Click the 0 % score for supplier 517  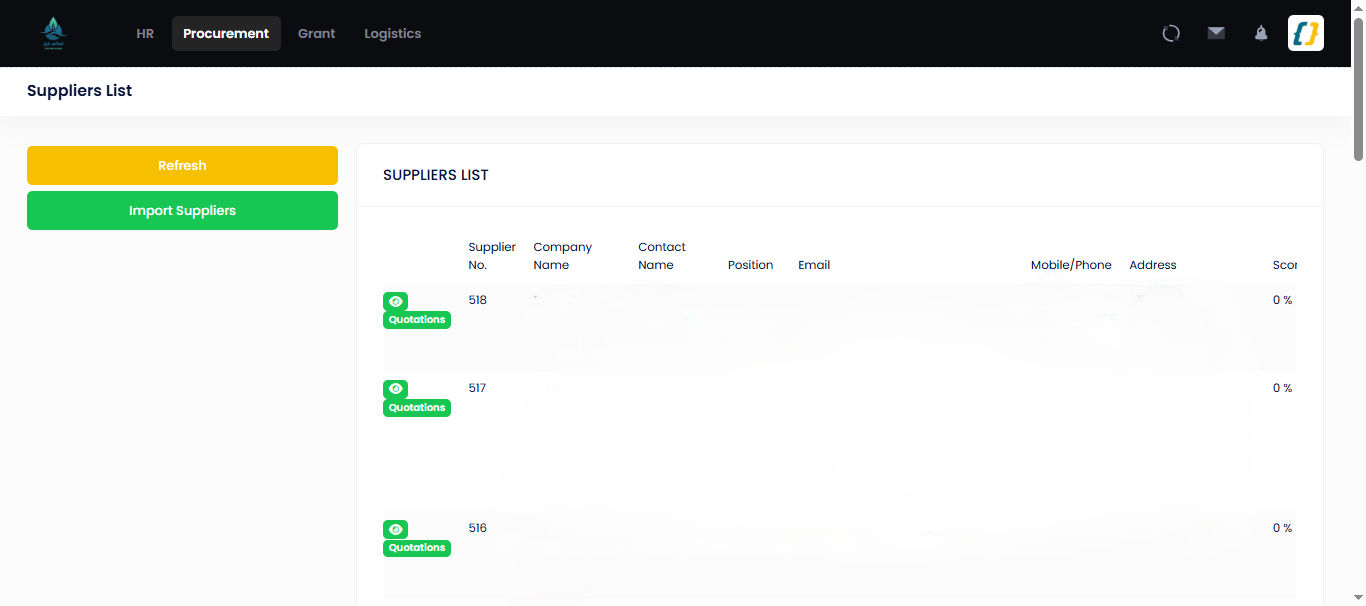point(1282,388)
